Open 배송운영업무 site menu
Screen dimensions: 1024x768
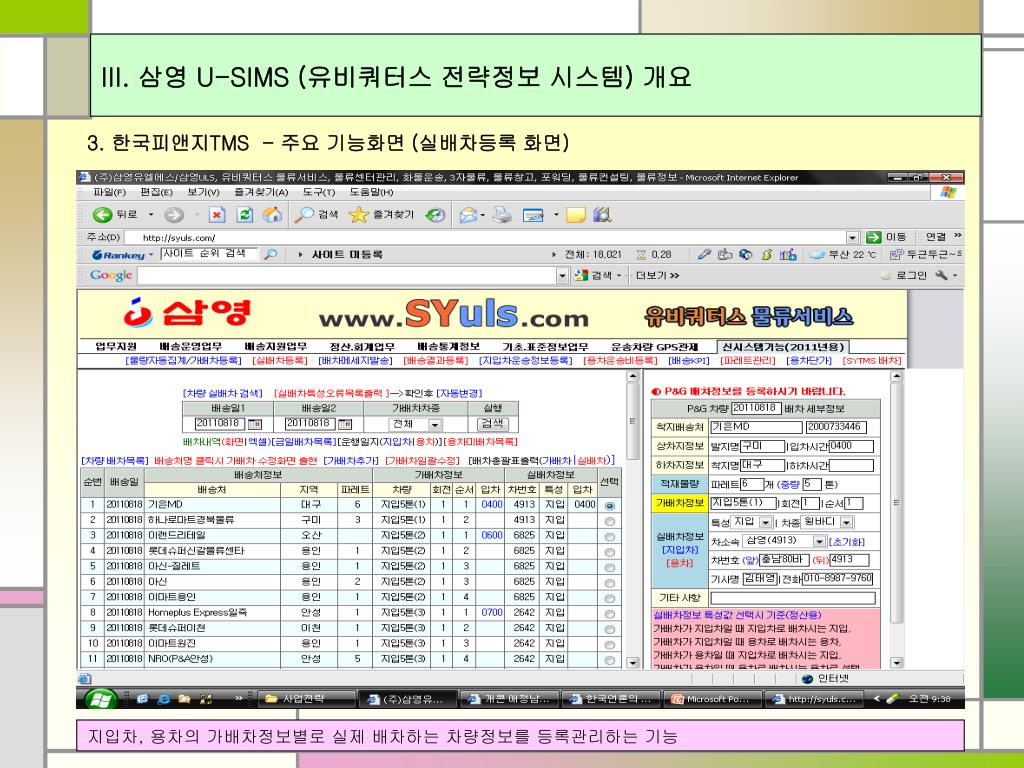(191, 347)
